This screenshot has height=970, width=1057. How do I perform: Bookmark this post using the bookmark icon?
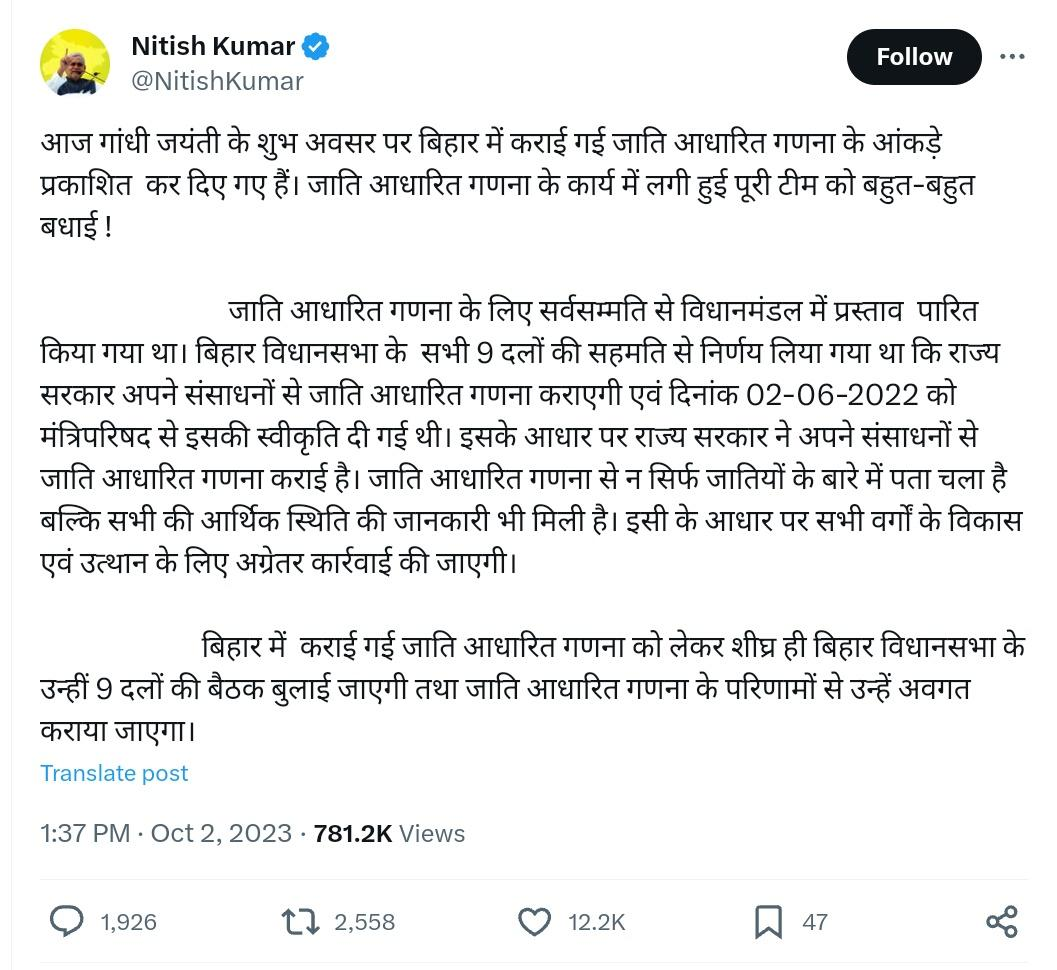(x=768, y=921)
